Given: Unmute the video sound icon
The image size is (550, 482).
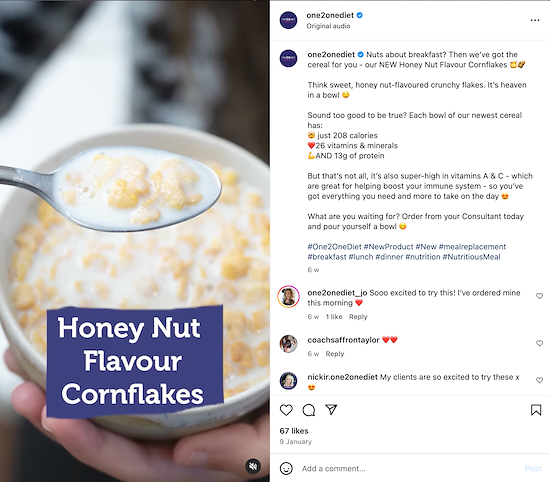Looking at the screenshot, I should tap(253, 466).
